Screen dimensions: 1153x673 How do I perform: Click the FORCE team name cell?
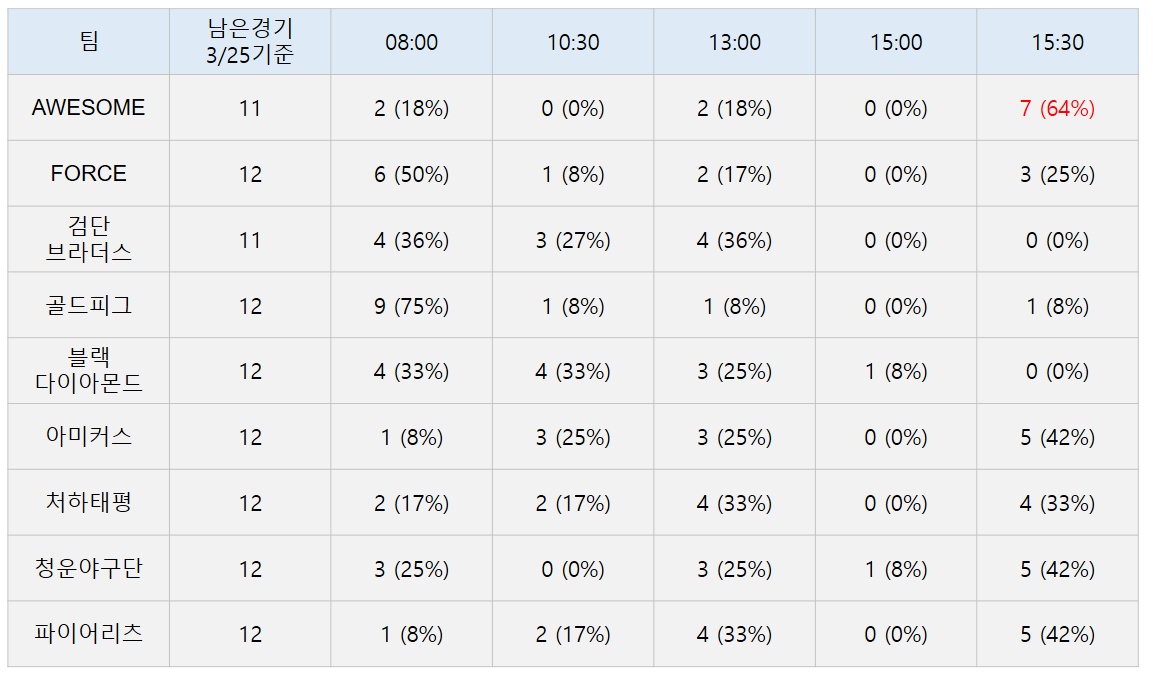[88, 174]
